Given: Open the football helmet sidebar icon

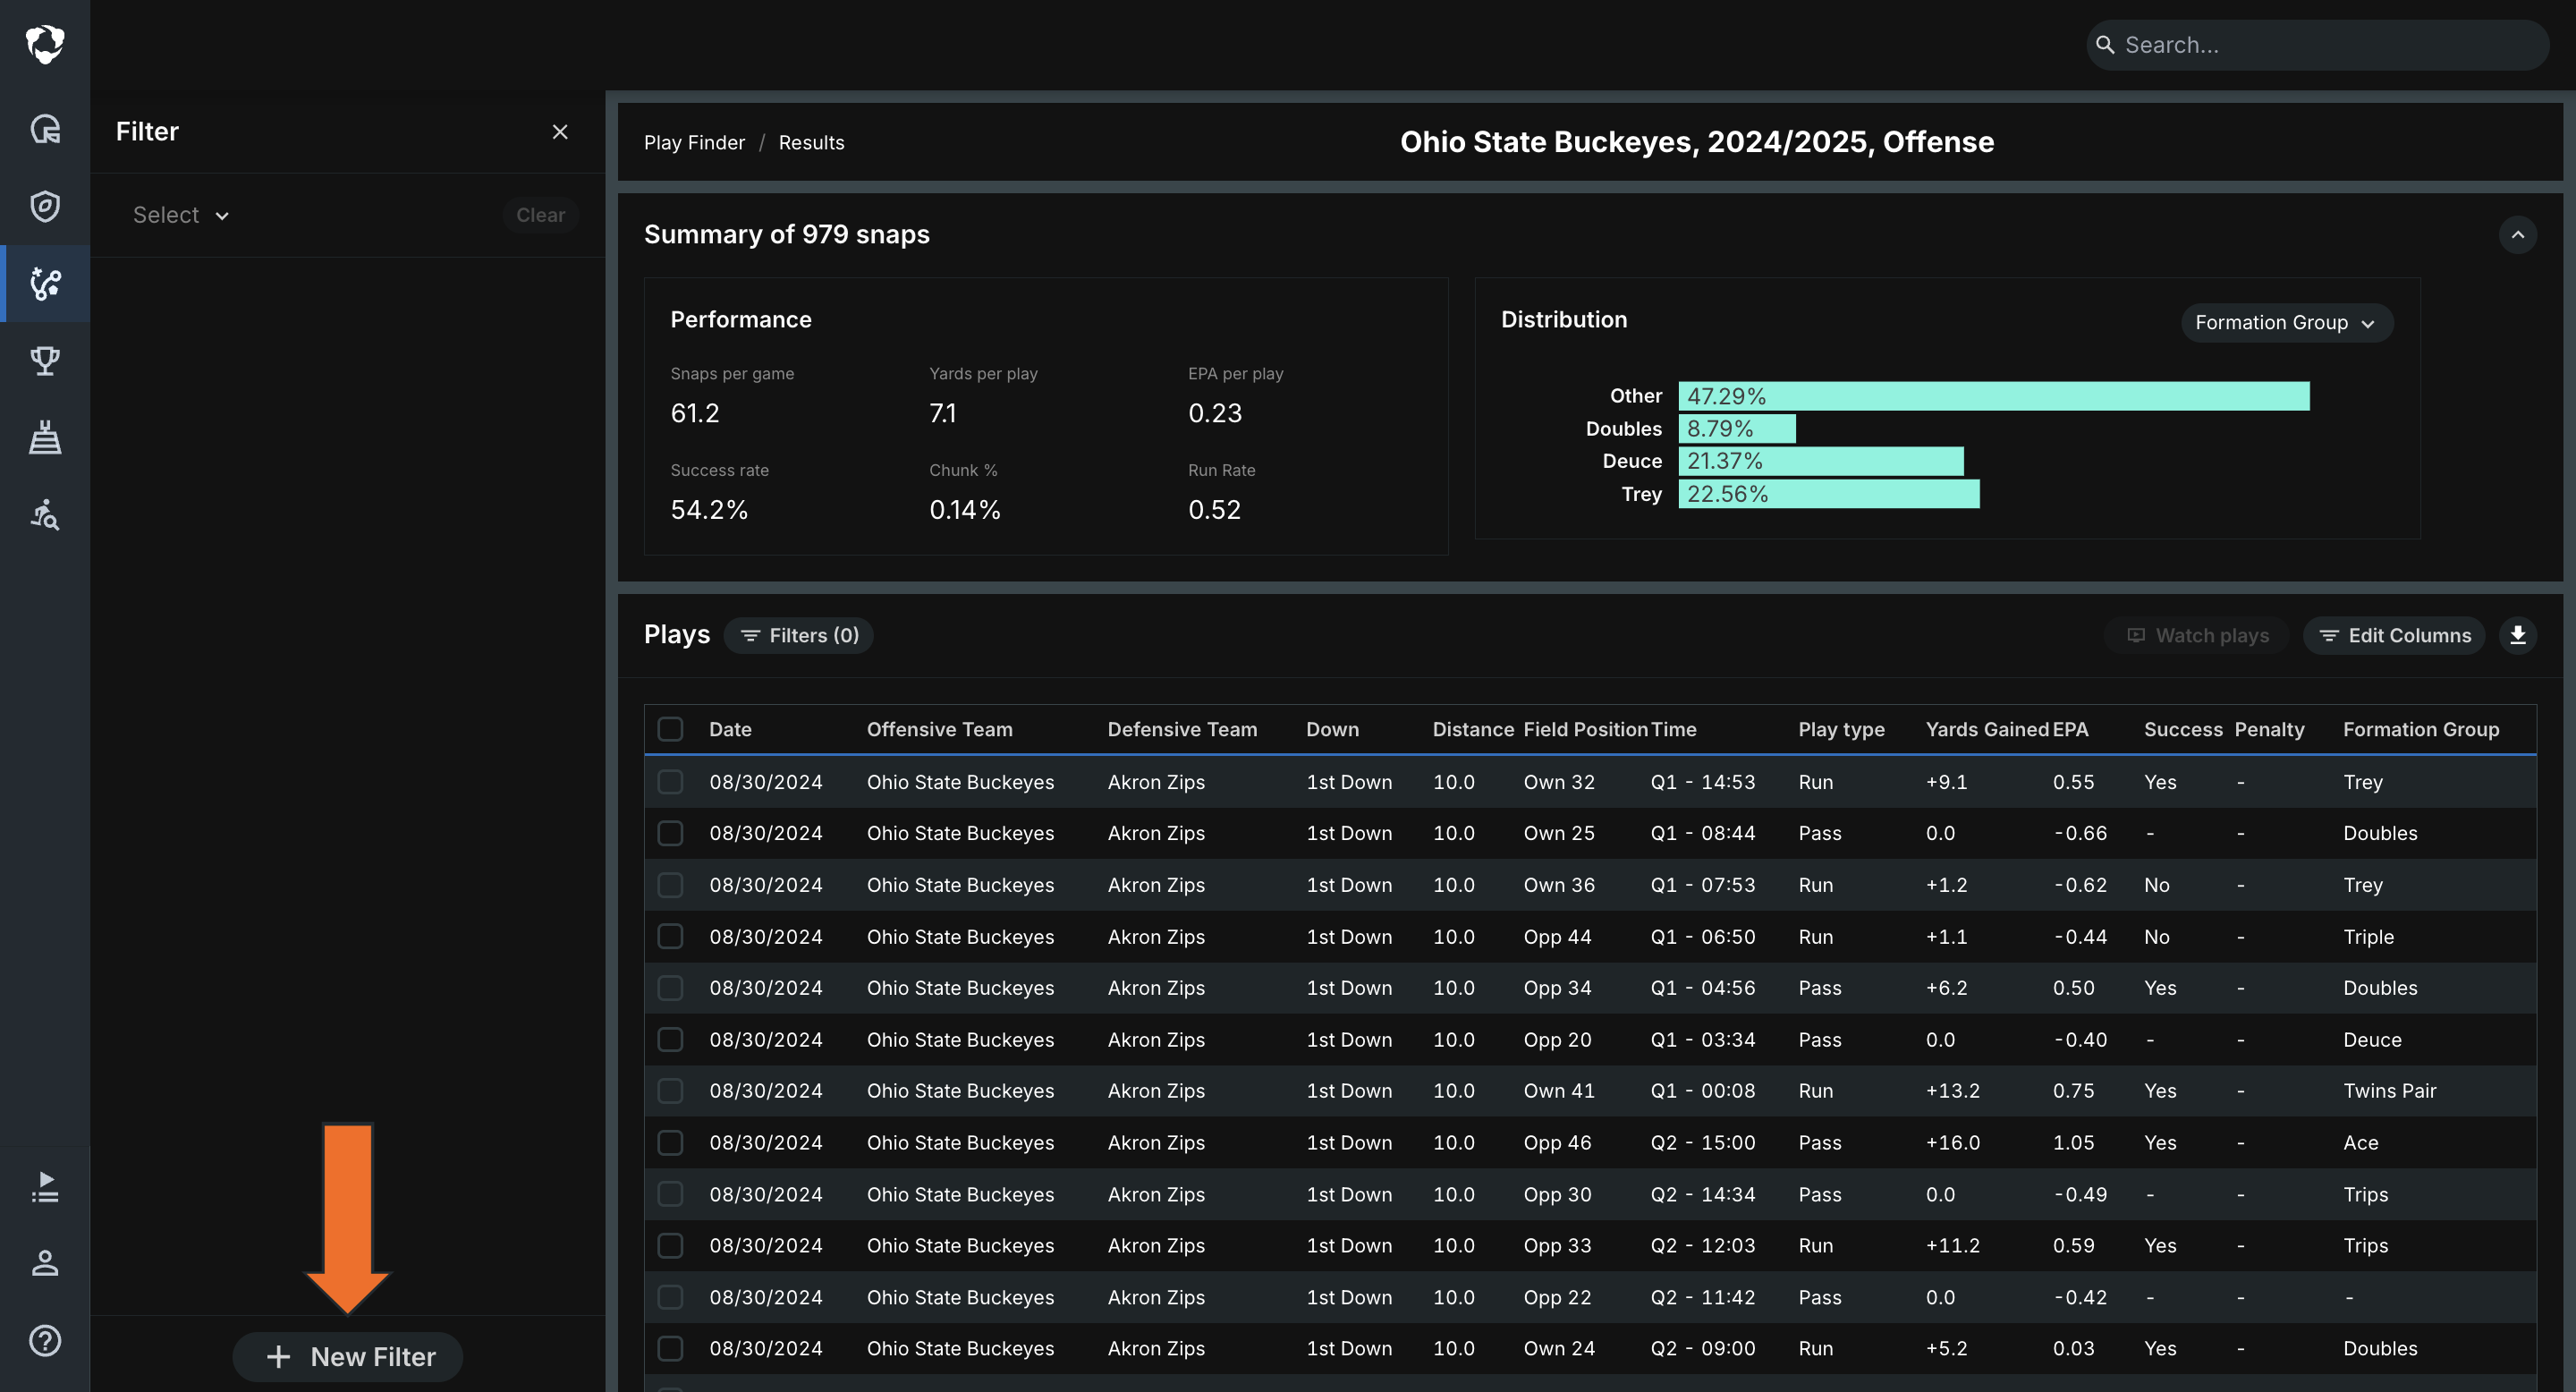Looking at the screenshot, I should [x=45, y=129].
